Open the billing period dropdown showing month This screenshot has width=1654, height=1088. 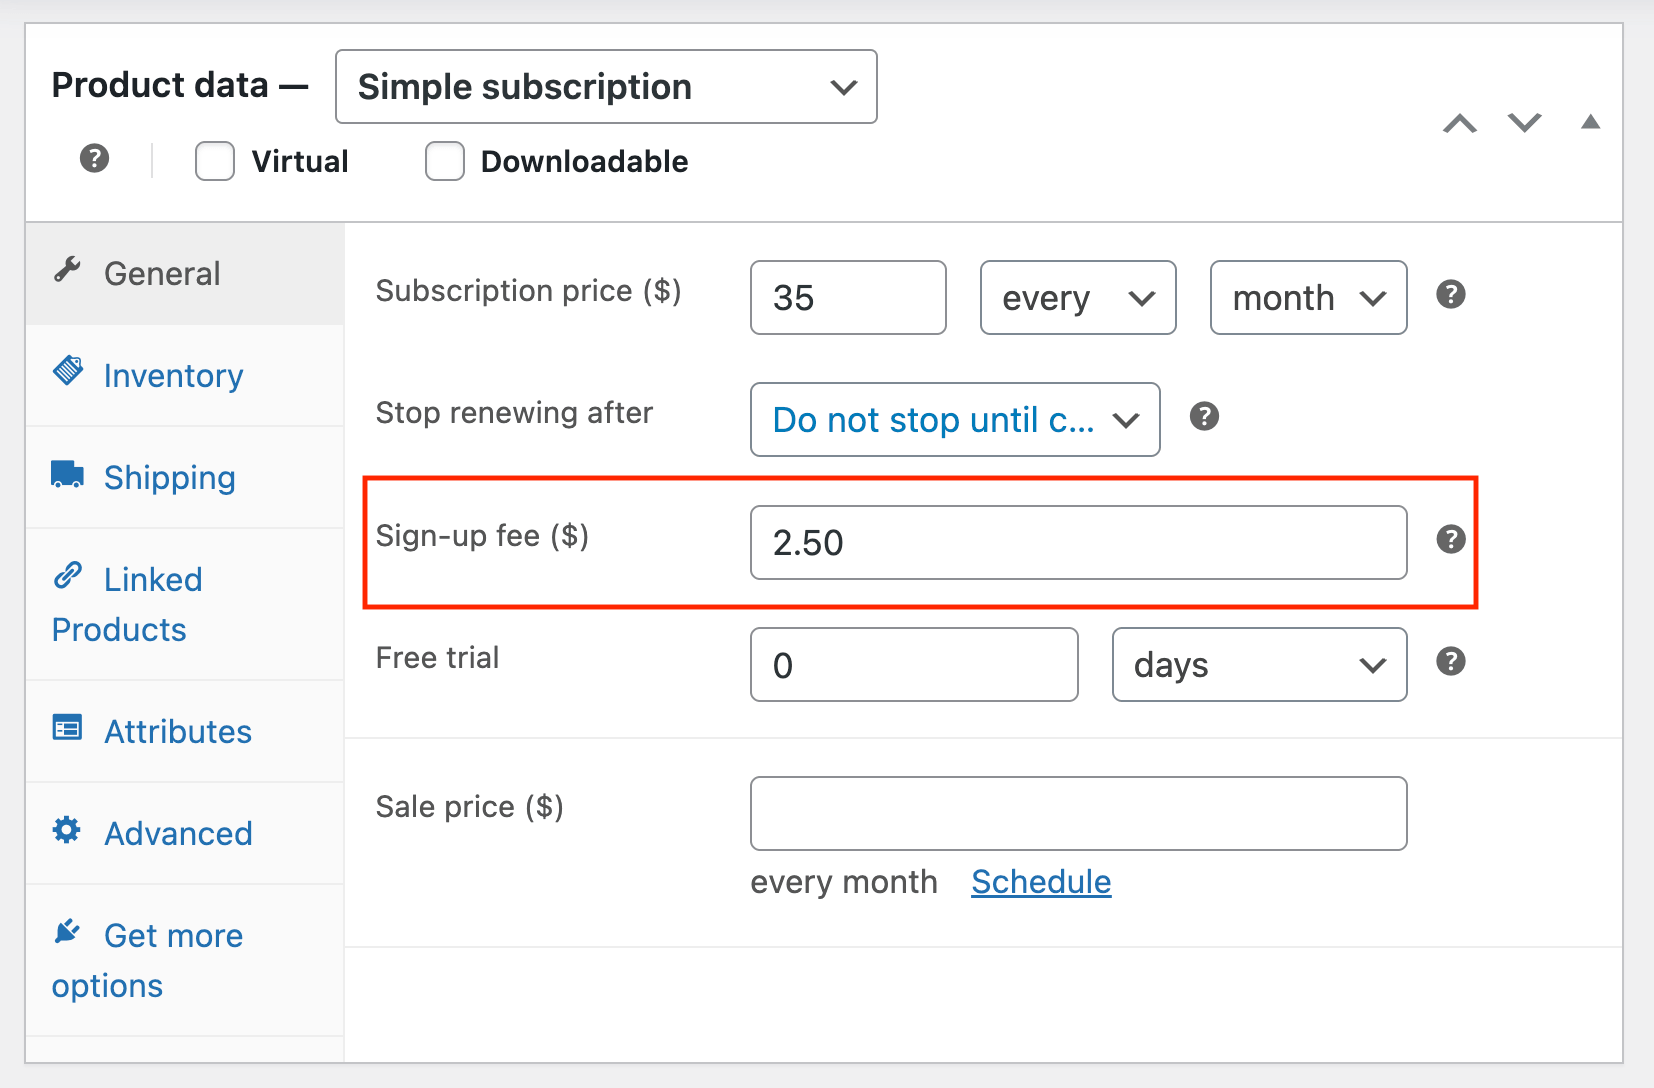[x=1307, y=297]
